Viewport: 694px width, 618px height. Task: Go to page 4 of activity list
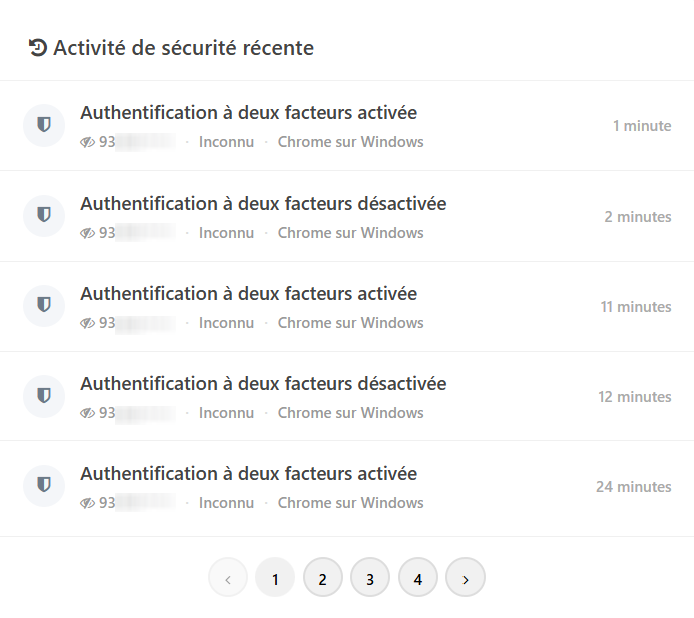418,577
